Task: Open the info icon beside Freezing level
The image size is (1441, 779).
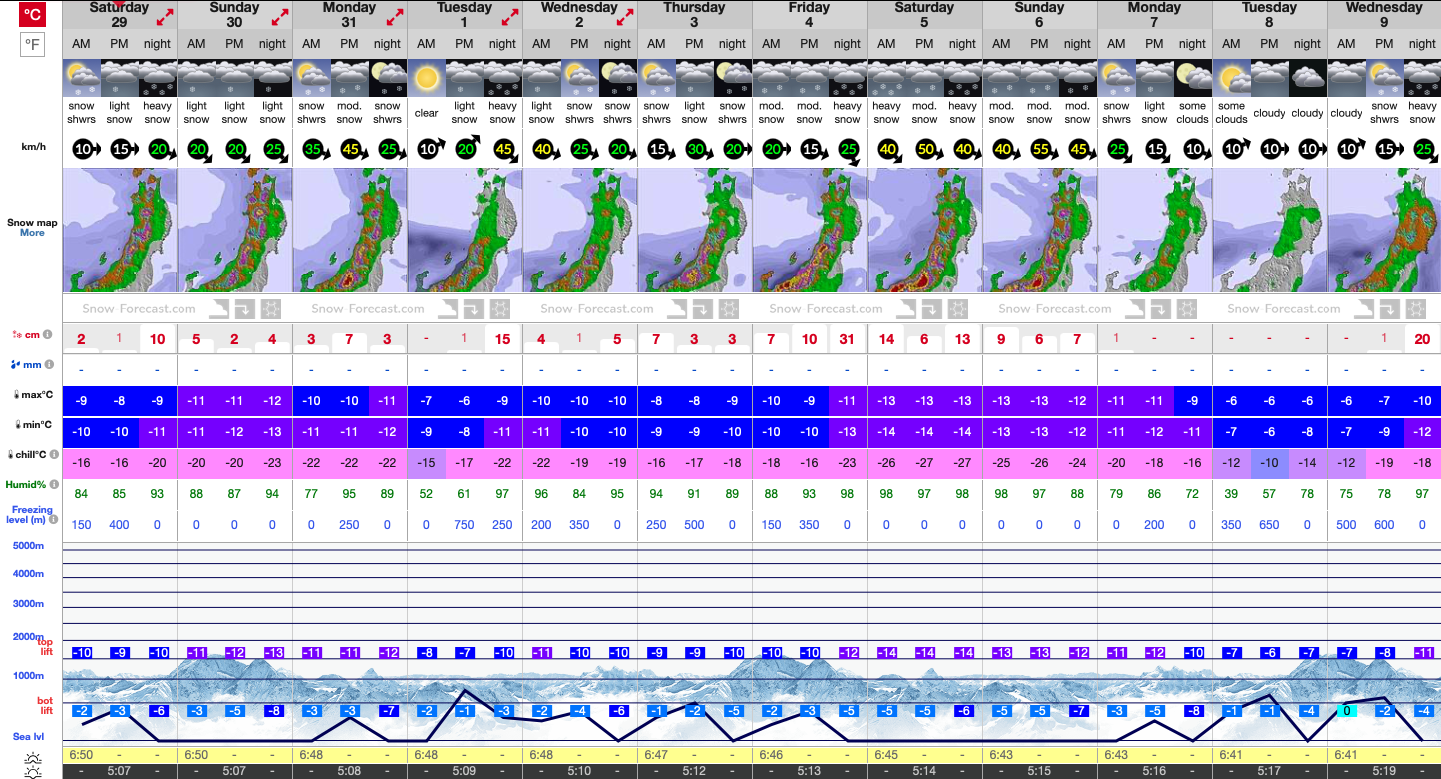Action: point(54,520)
